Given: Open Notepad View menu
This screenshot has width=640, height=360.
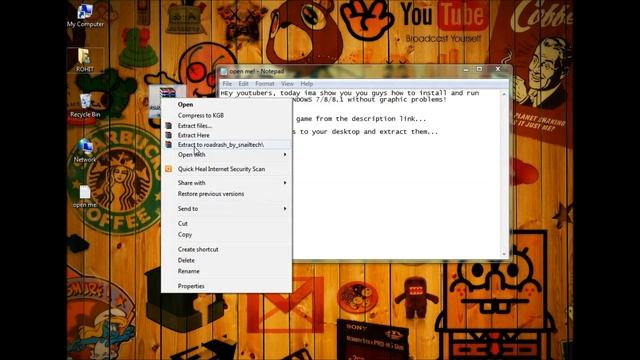Looking at the screenshot, I should pyautogui.click(x=287, y=84).
